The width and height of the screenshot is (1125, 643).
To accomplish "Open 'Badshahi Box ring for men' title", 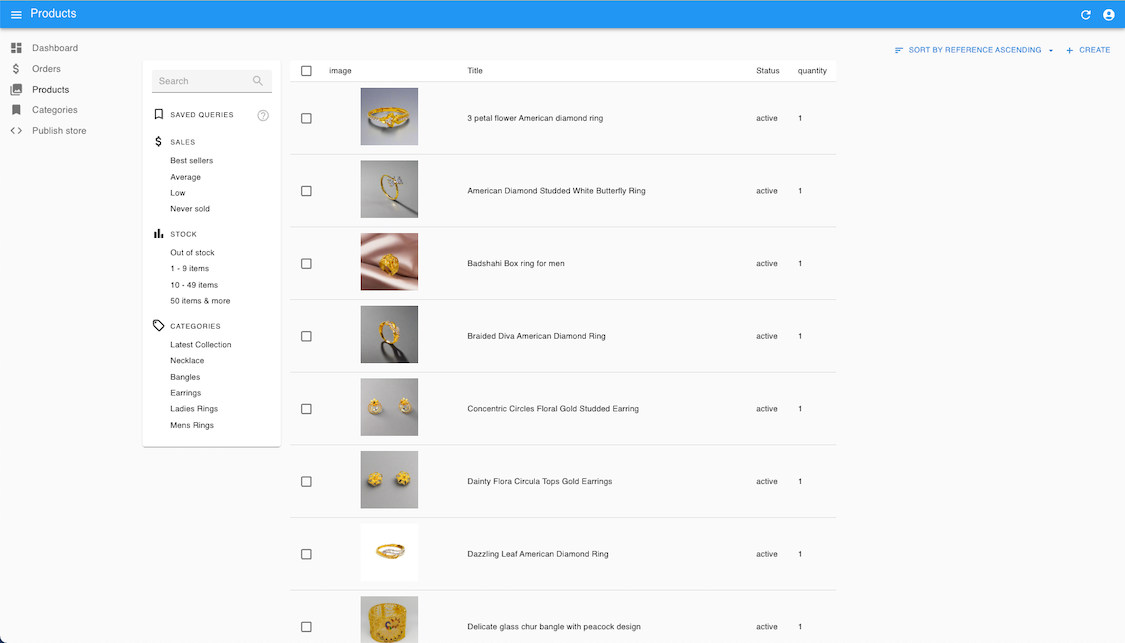I will pos(516,263).
